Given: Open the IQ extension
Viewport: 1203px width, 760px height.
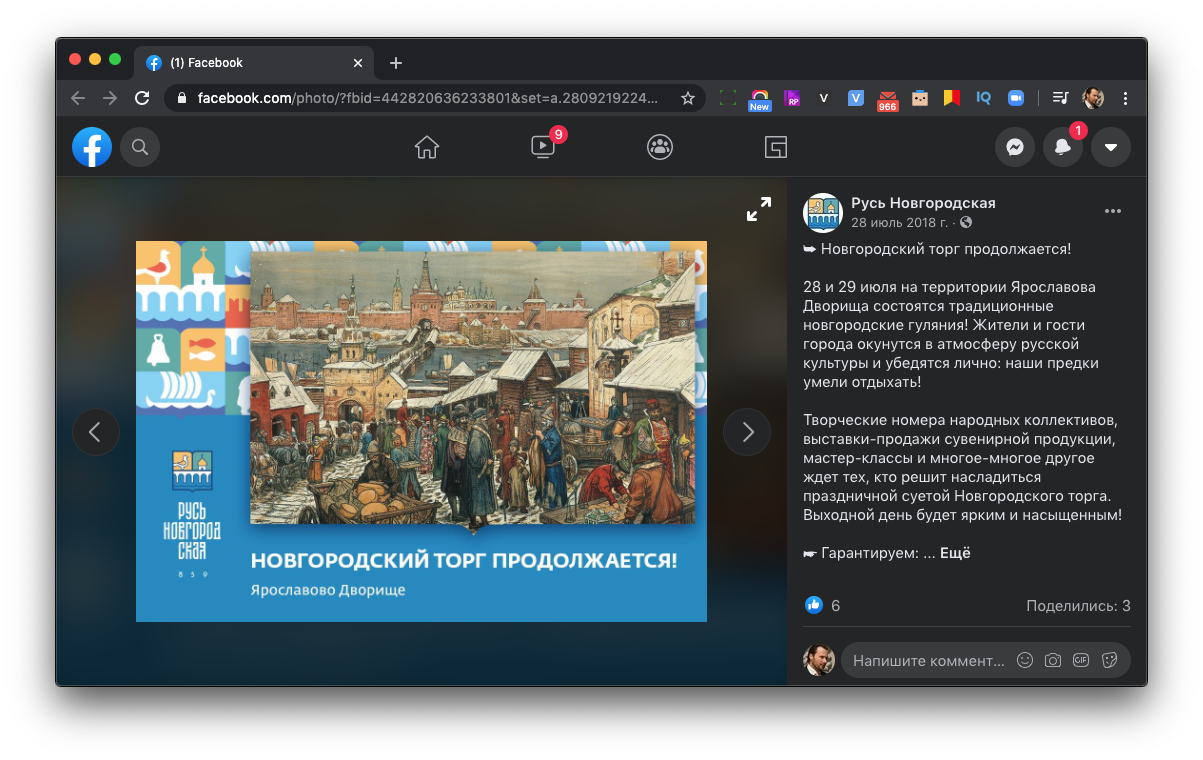Looking at the screenshot, I should (x=984, y=98).
